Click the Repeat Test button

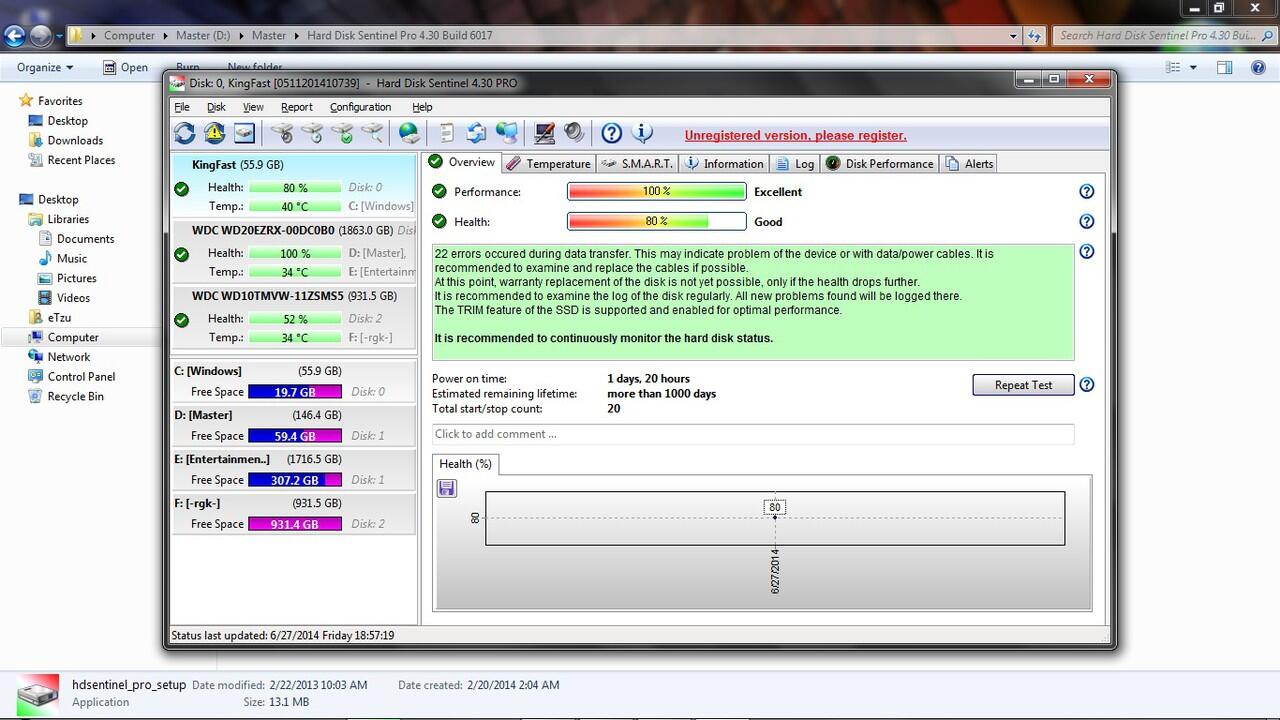(x=1023, y=385)
